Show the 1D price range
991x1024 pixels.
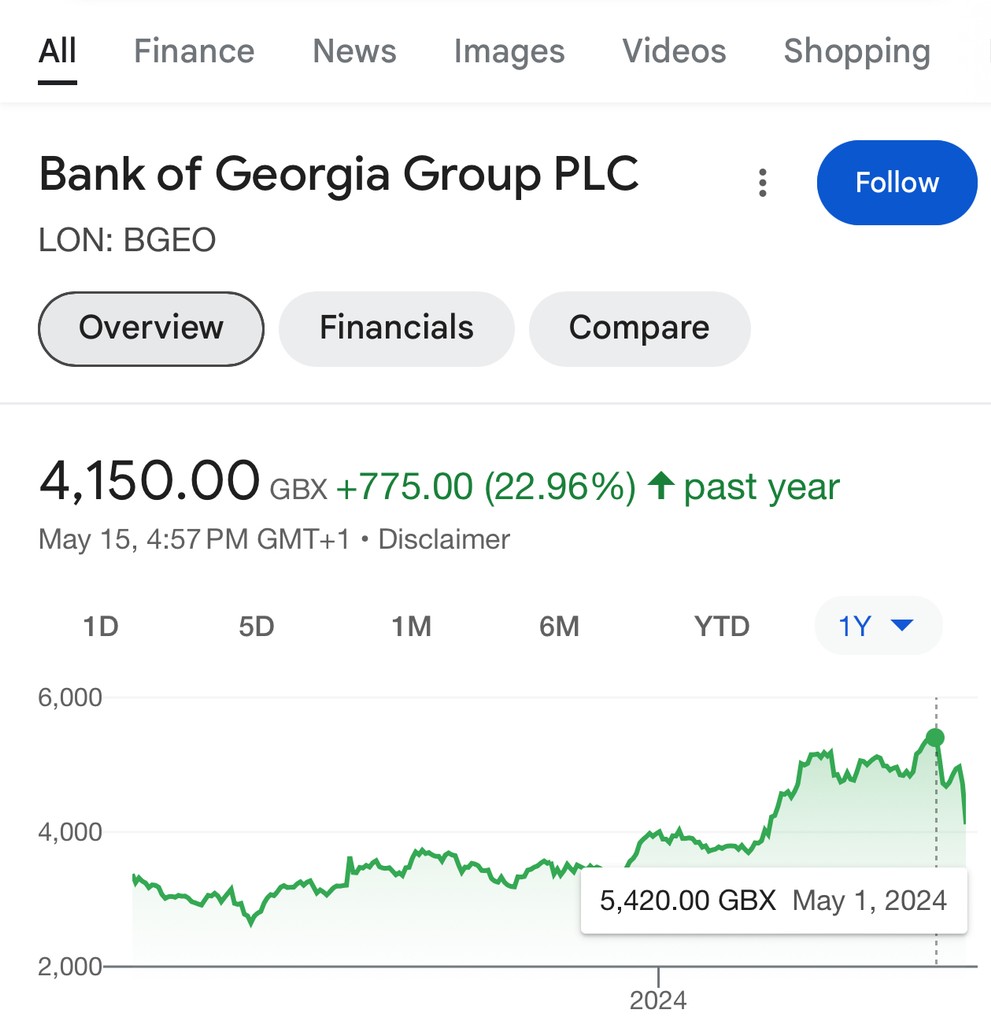[100, 627]
